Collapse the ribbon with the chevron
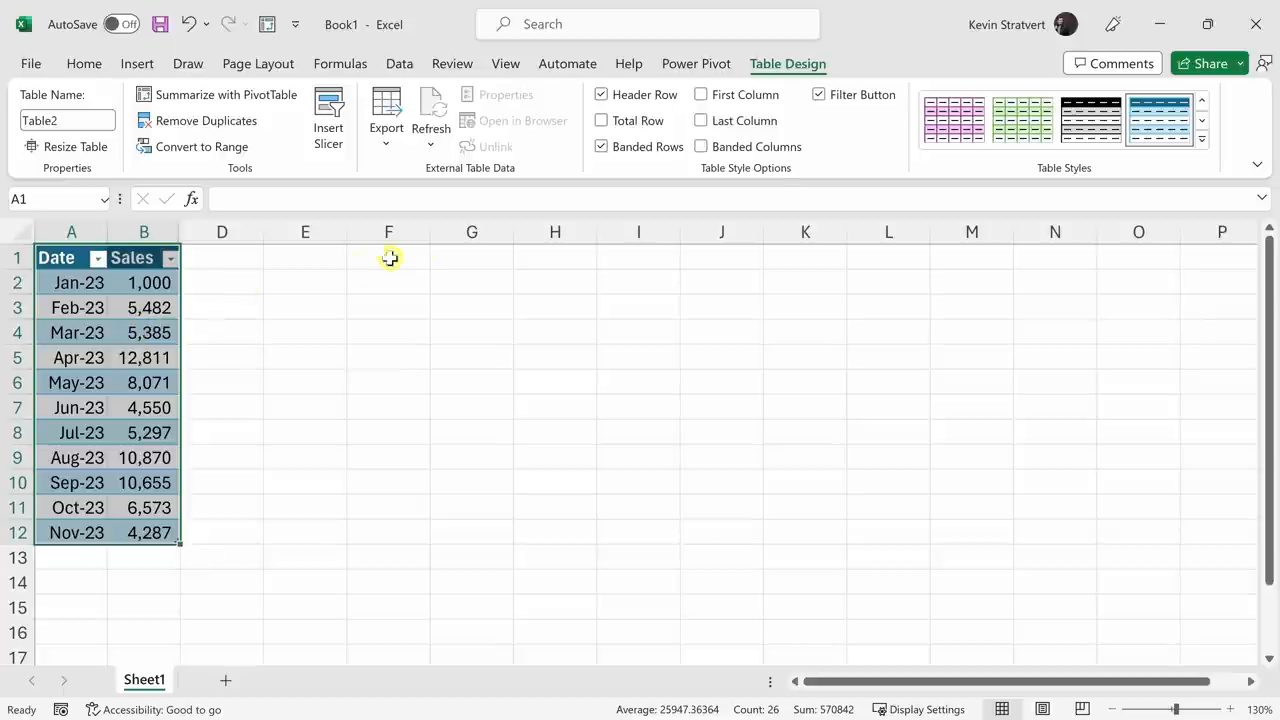Image resolution: width=1280 pixels, height=720 pixels. click(1257, 164)
